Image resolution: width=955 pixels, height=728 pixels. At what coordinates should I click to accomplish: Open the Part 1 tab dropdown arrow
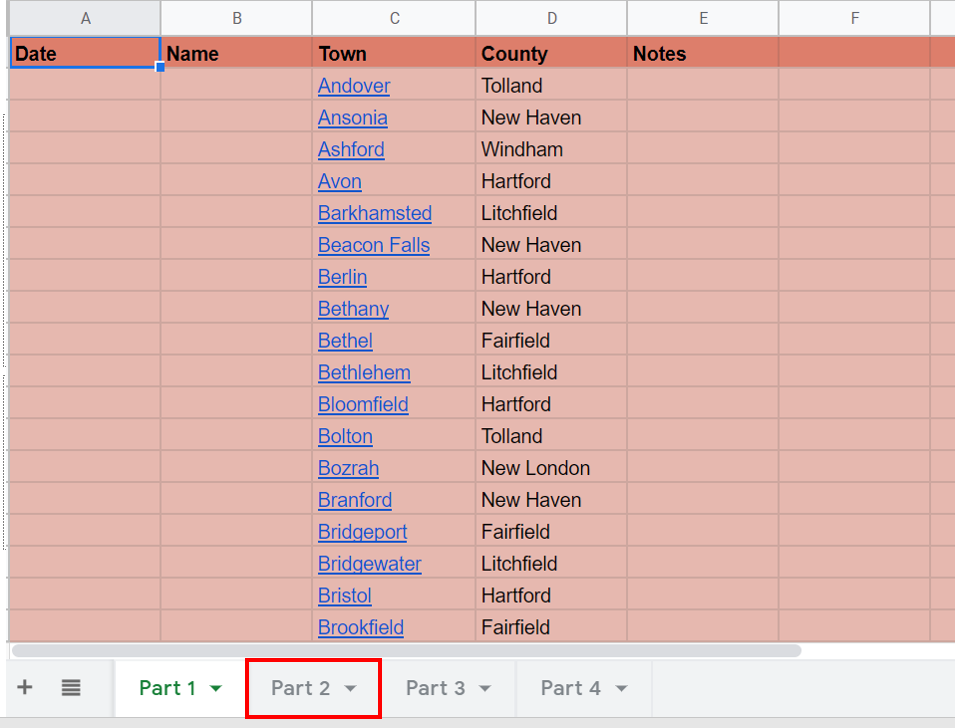(216, 689)
